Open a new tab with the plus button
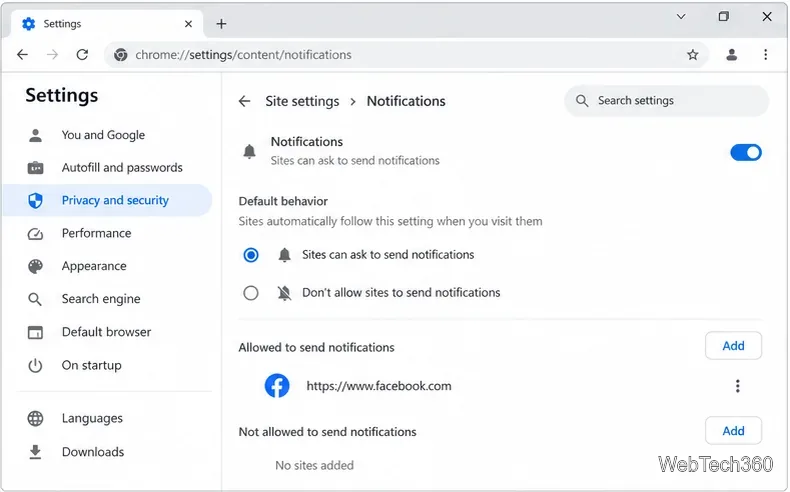The height and width of the screenshot is (492, 790). [221, 24]
